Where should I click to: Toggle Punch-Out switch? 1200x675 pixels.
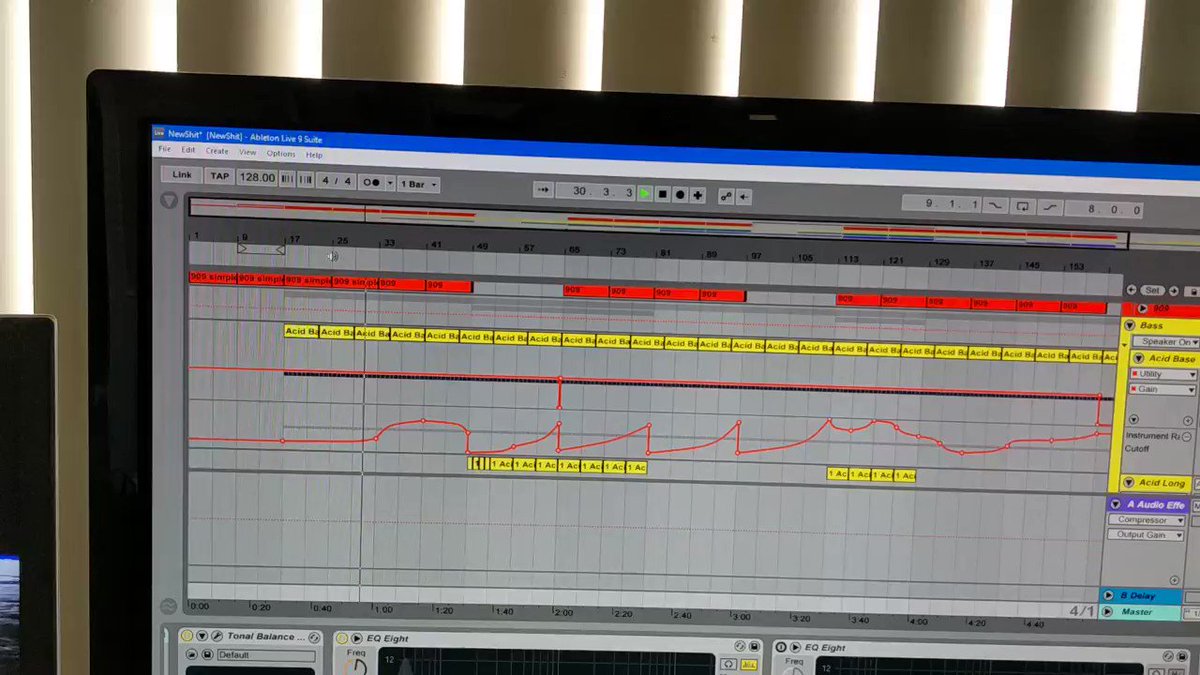click(1049, 207)
